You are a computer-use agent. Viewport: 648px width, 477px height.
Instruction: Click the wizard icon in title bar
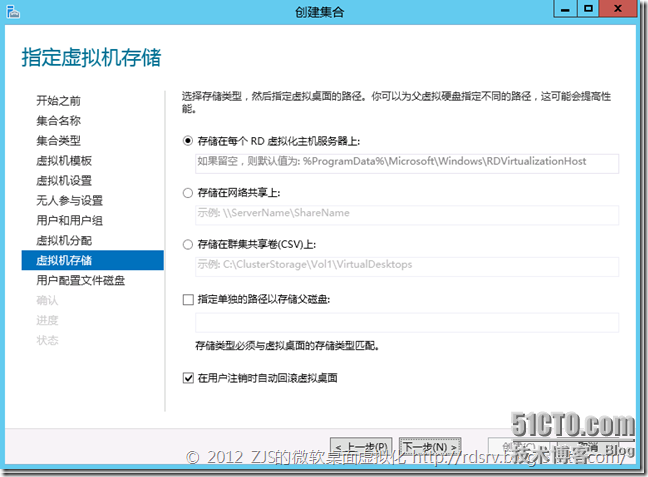(13, 12)
